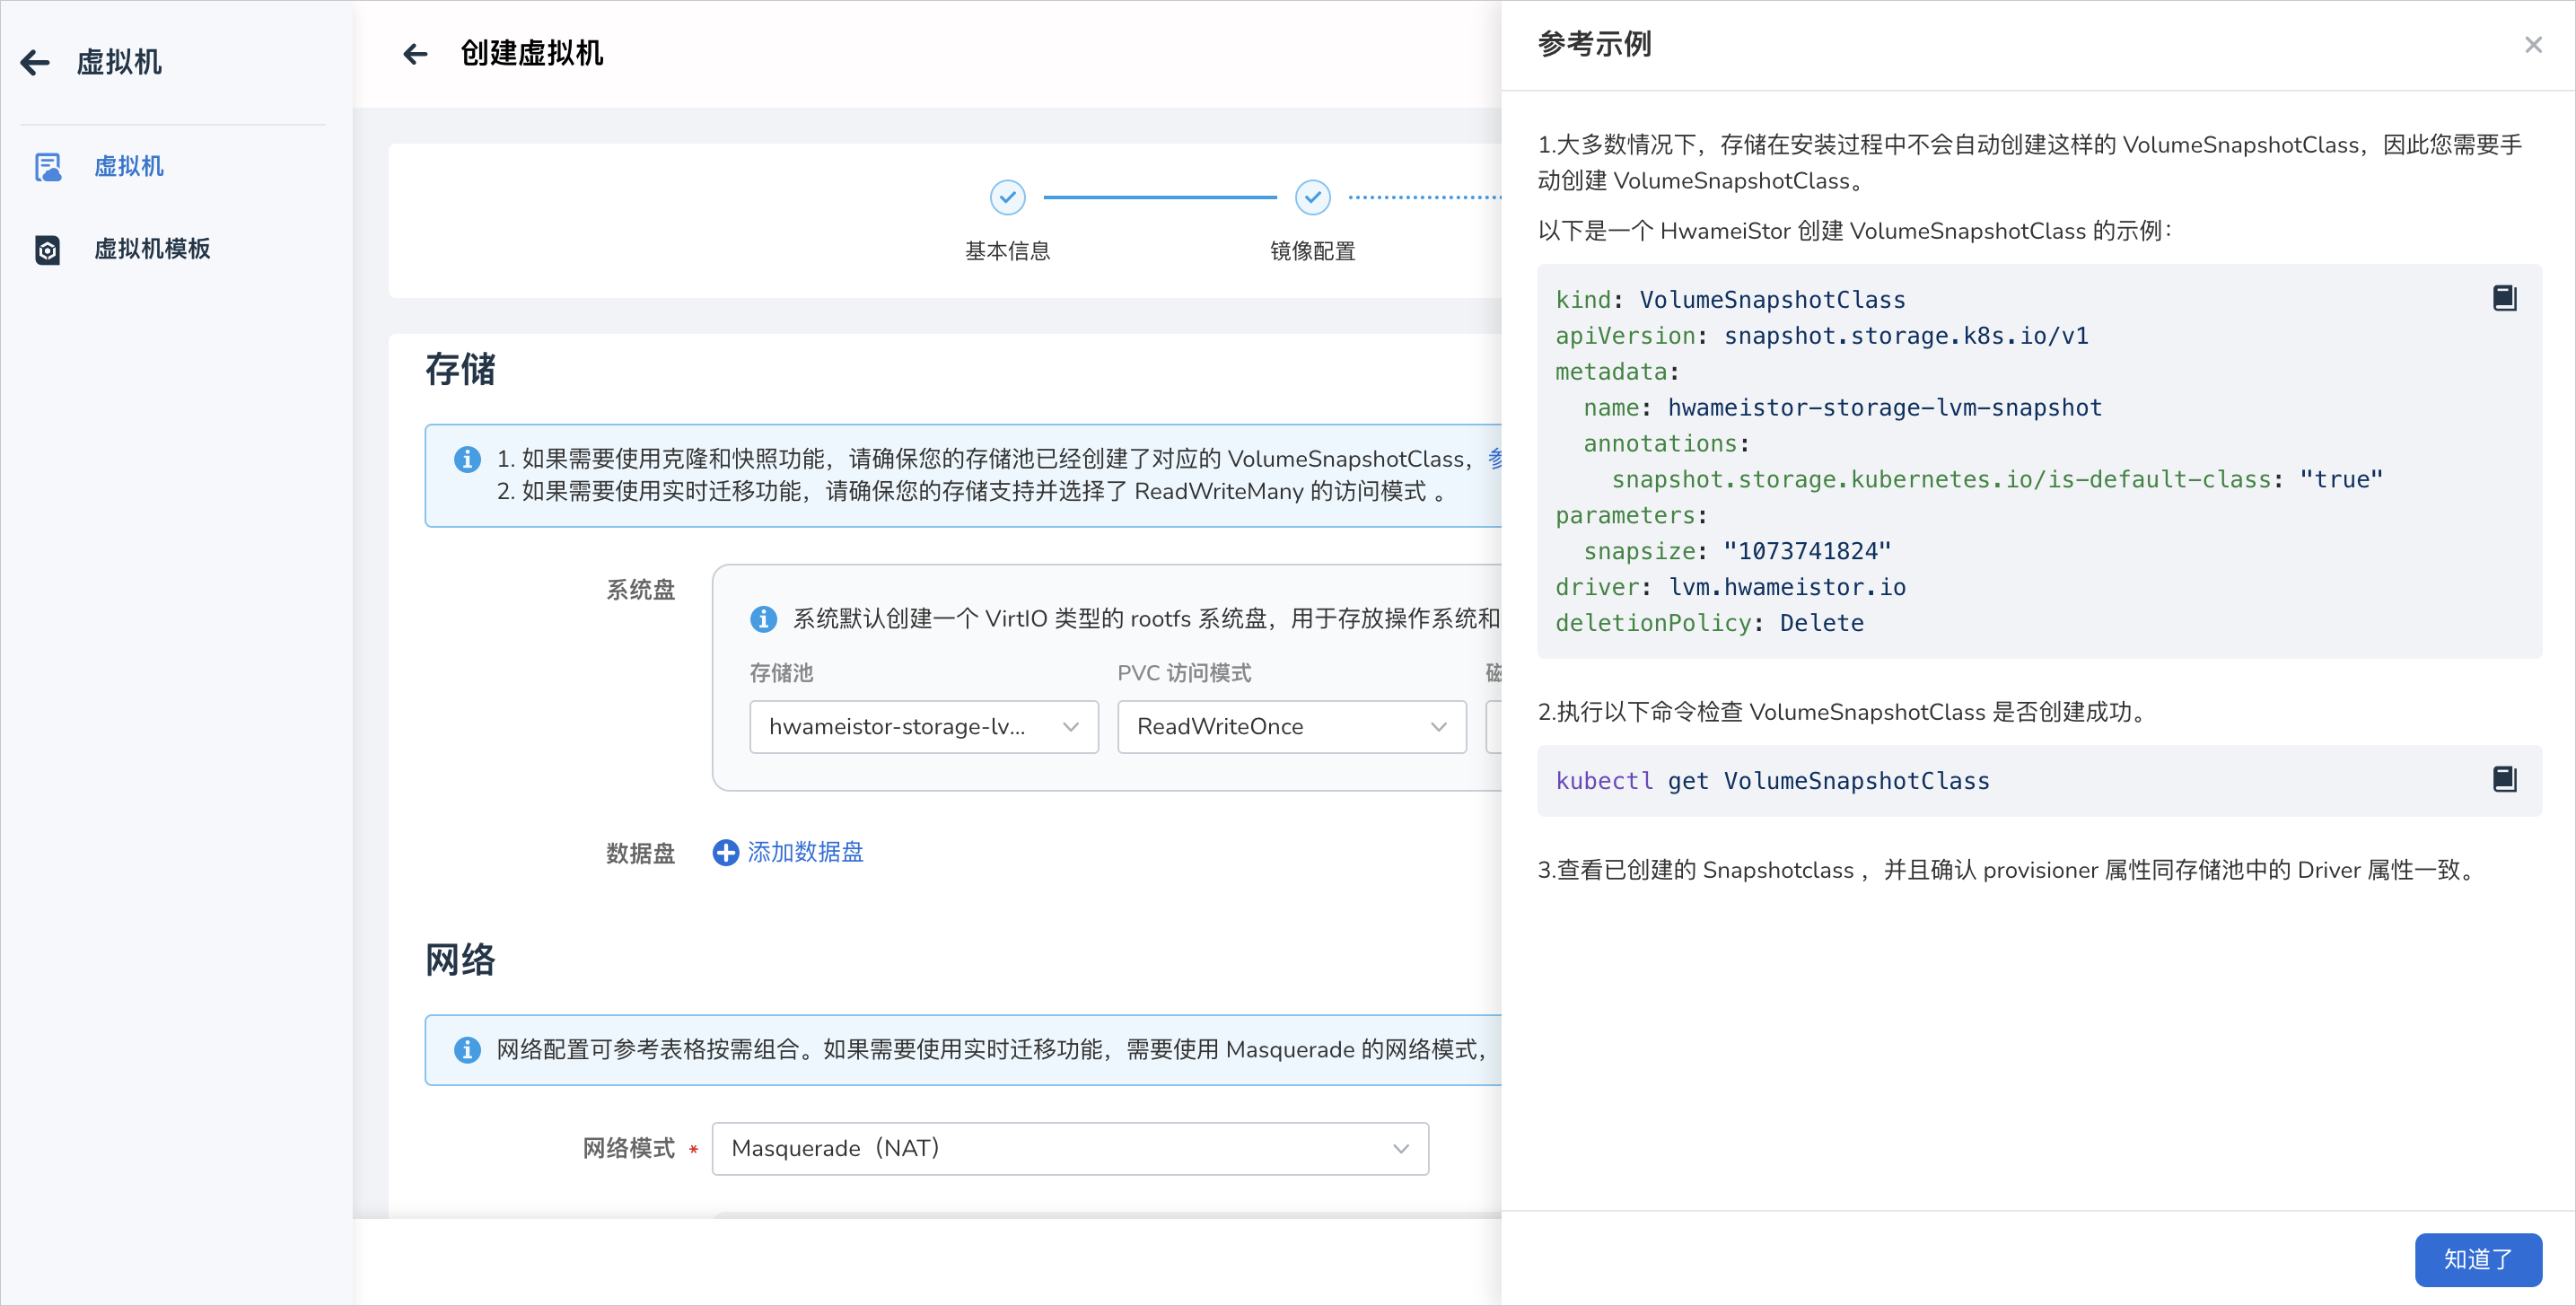Screen dimensions: 2576x1306
Task: Click the 虚拟机 sidebar header title
Action: [x=119, y=62]
